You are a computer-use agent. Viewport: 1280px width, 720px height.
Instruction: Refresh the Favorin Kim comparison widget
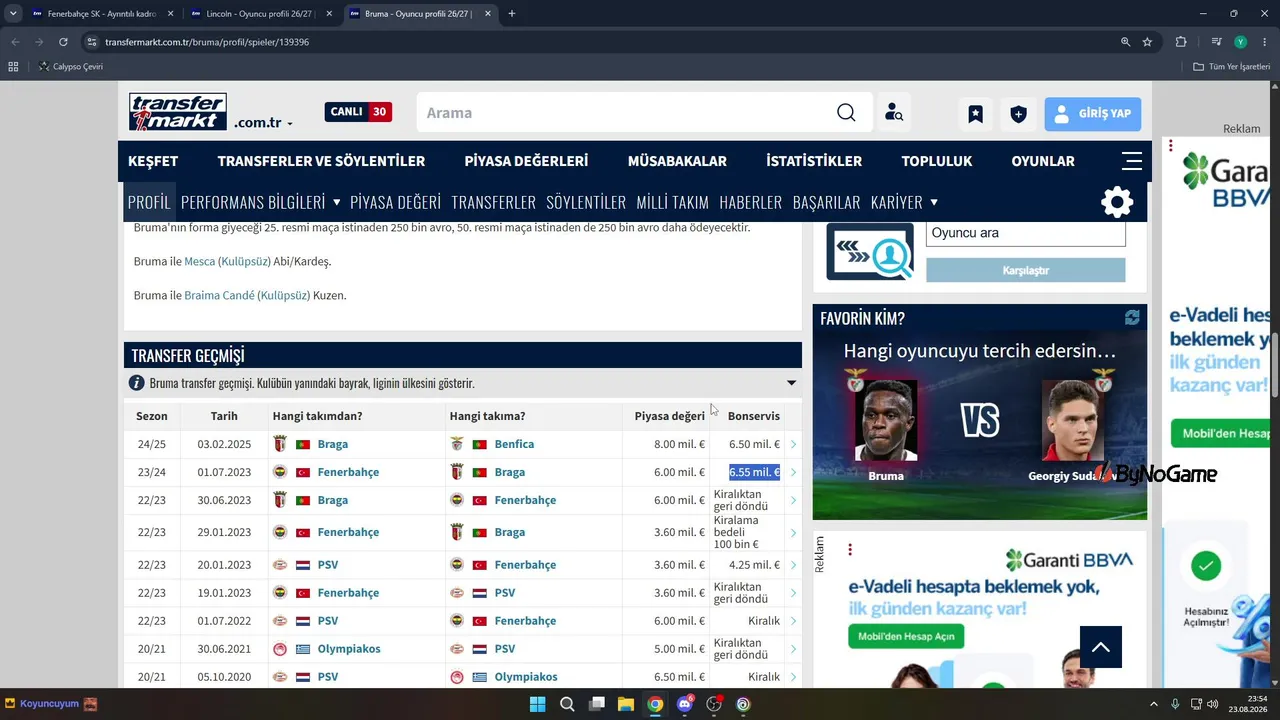click(x=1132, y=317)
